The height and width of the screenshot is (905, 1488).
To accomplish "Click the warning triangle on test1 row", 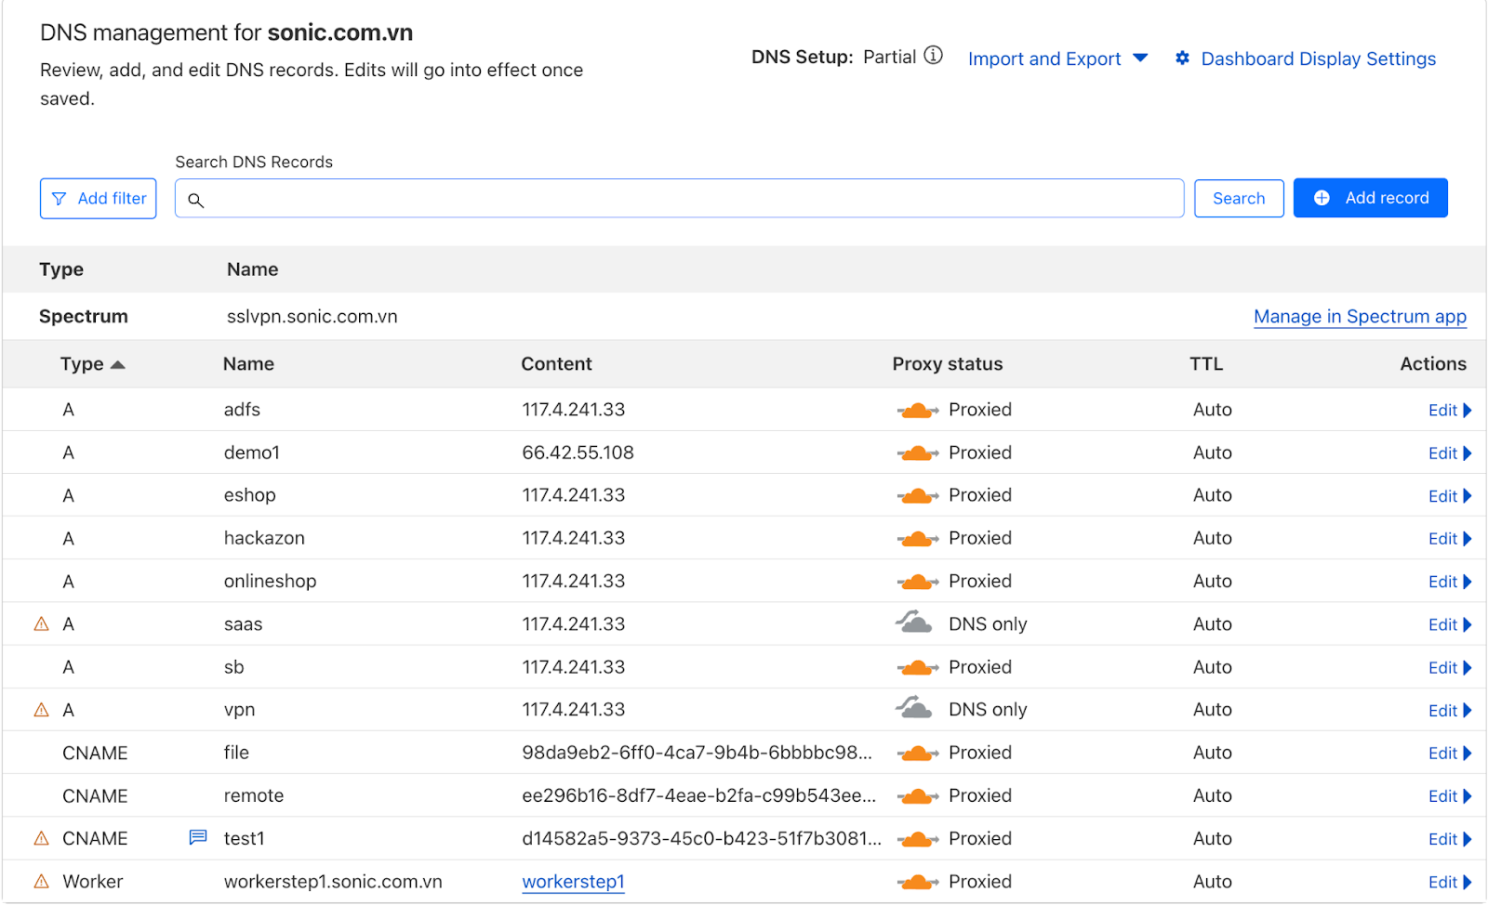I will (x=41, y=839).
